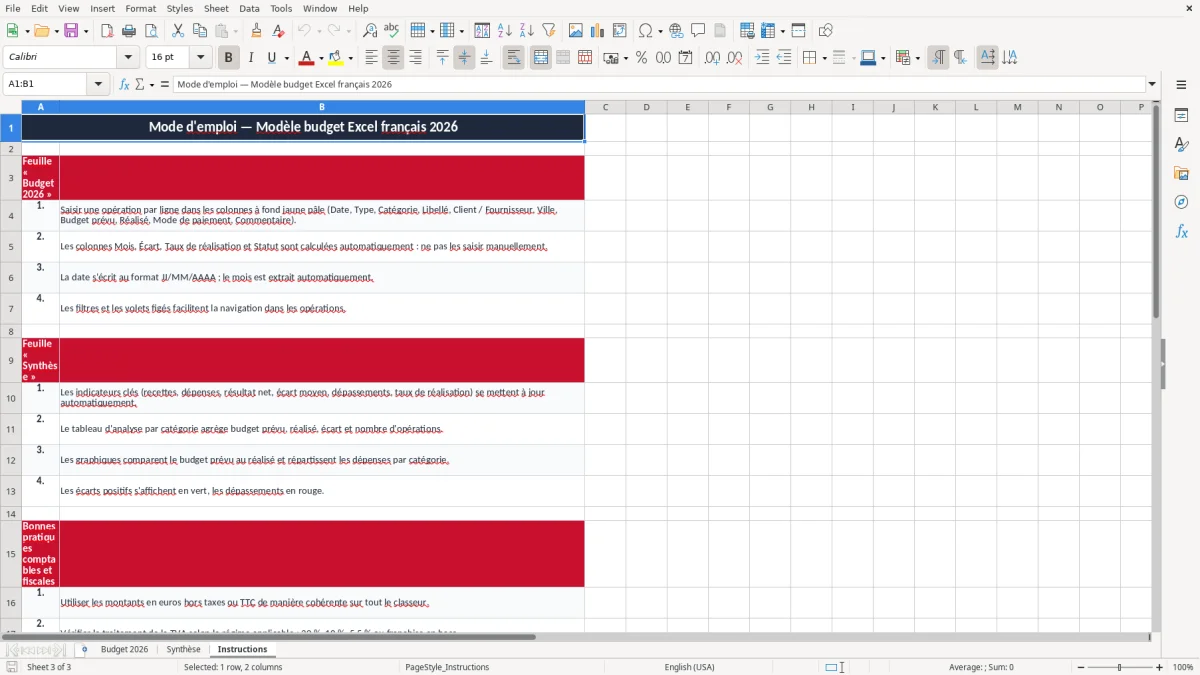This screenshot has height=675, width=1200.
Task: Click the Print icon
Action: click(x=129, y=31)
